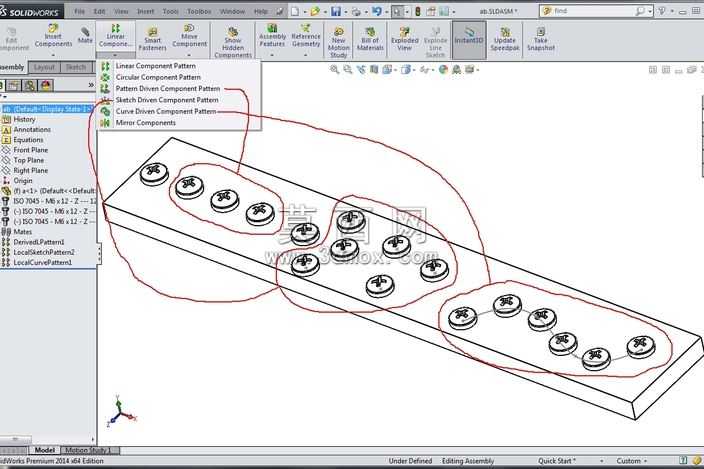
Task: Switch to Motion Study 1 tab
Action: pyautogui.click(x=88, y=450)
